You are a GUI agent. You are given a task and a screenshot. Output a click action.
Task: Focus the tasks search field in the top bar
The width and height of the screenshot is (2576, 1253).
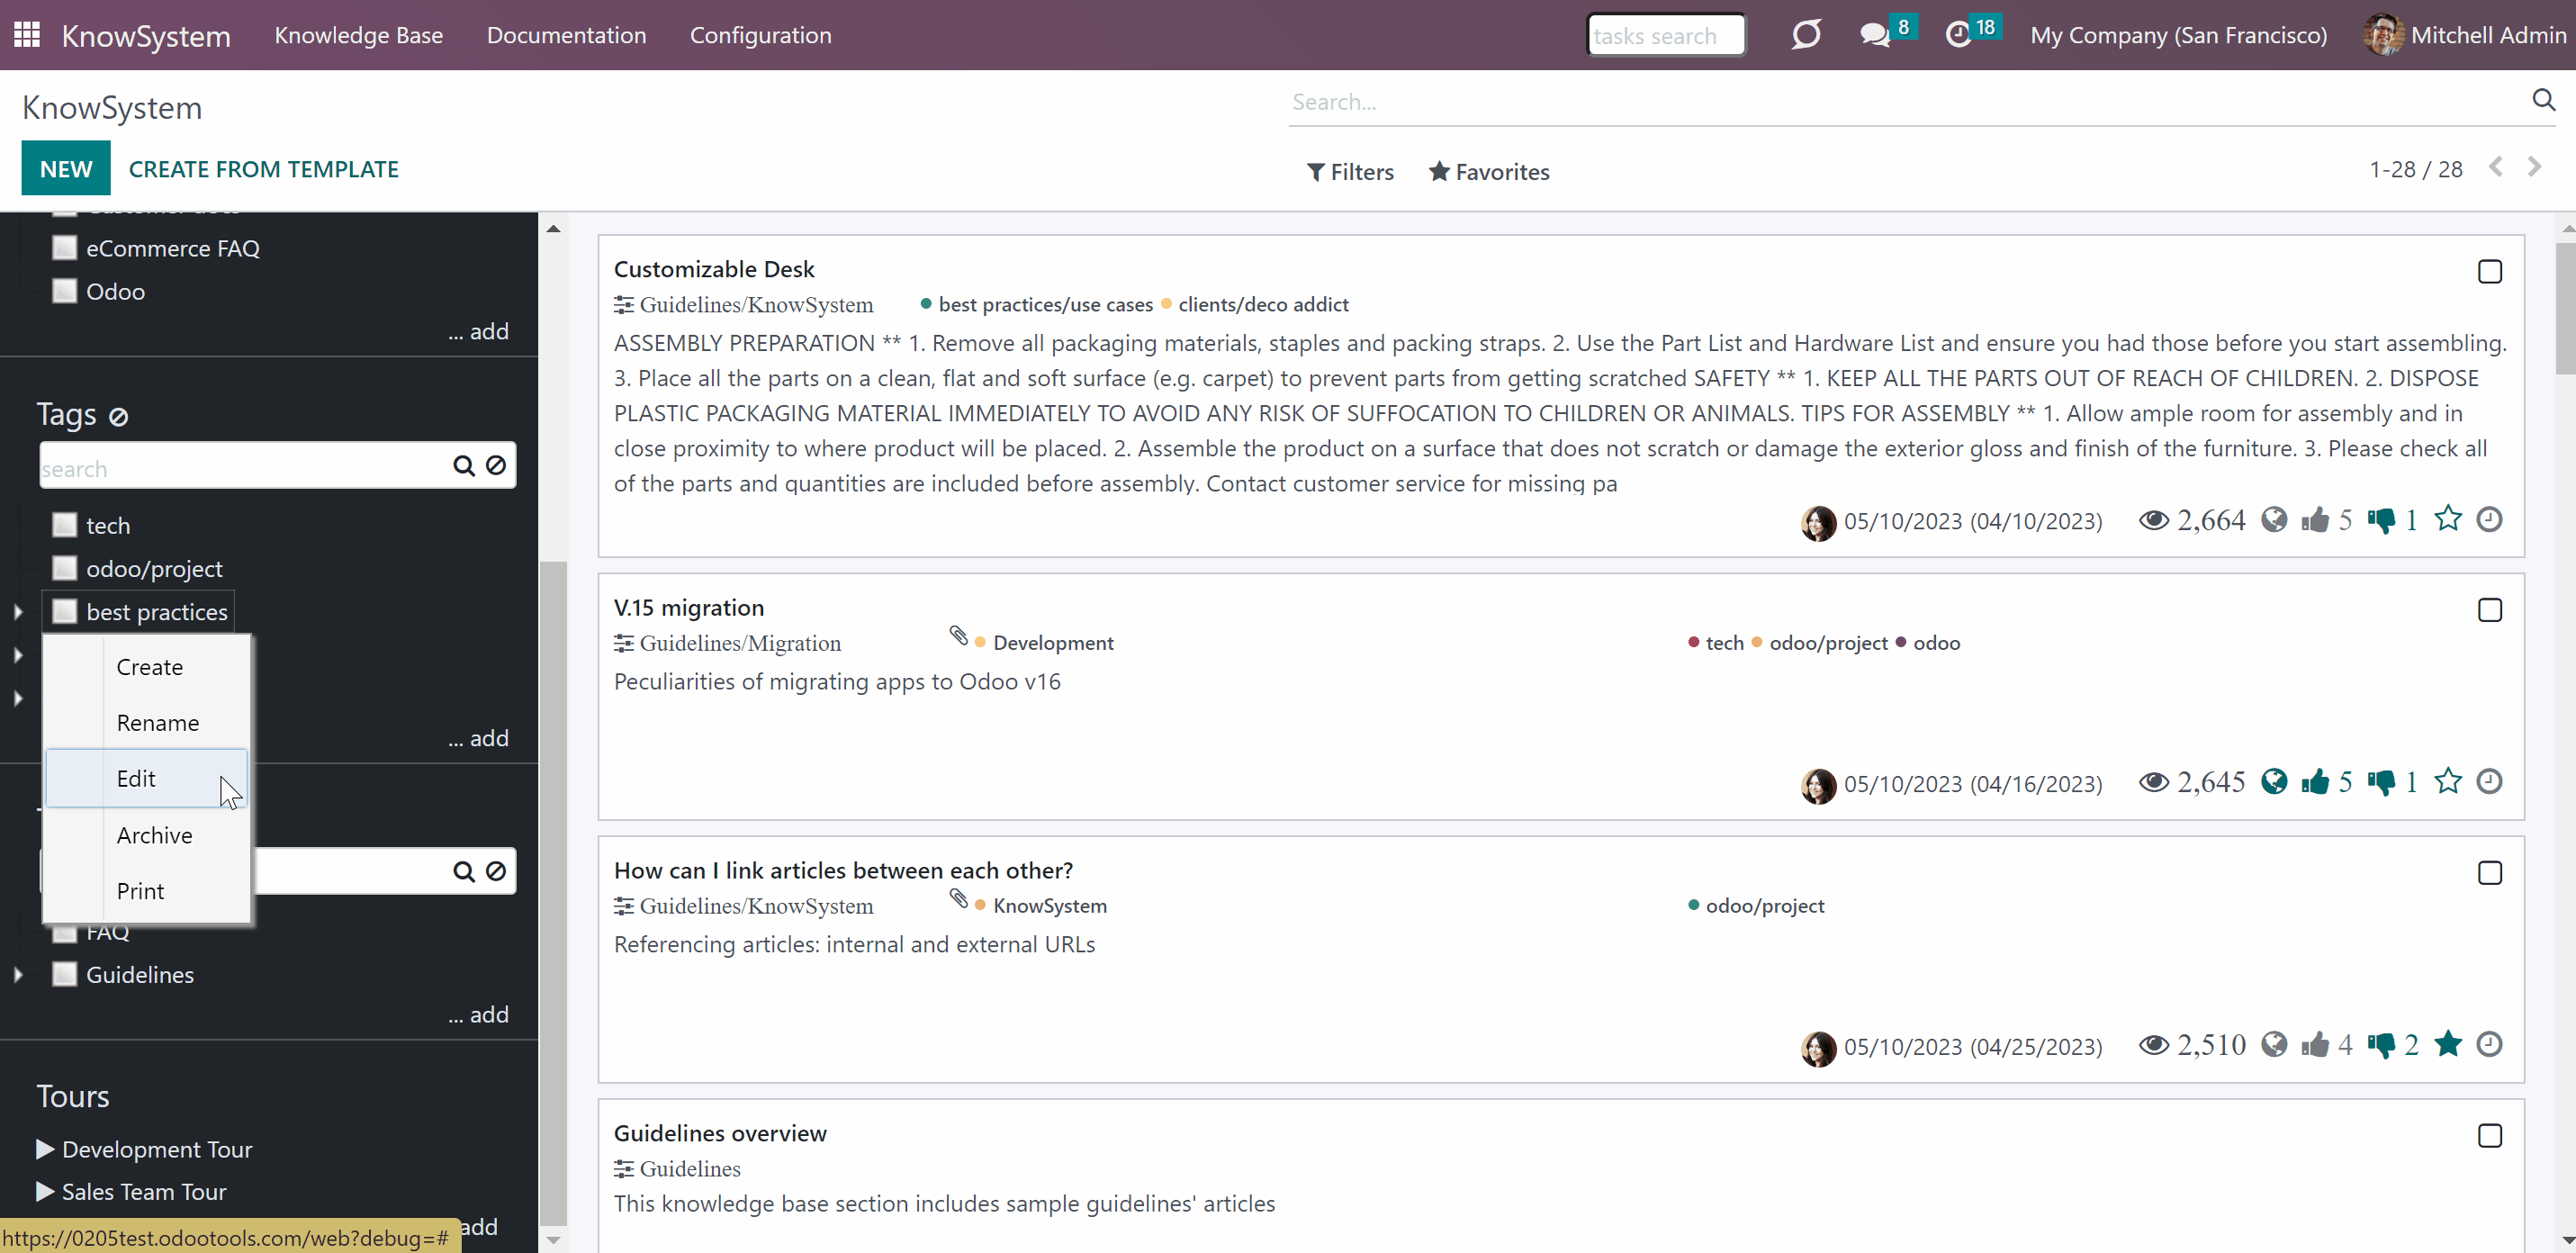click(x=1666, y=35)
